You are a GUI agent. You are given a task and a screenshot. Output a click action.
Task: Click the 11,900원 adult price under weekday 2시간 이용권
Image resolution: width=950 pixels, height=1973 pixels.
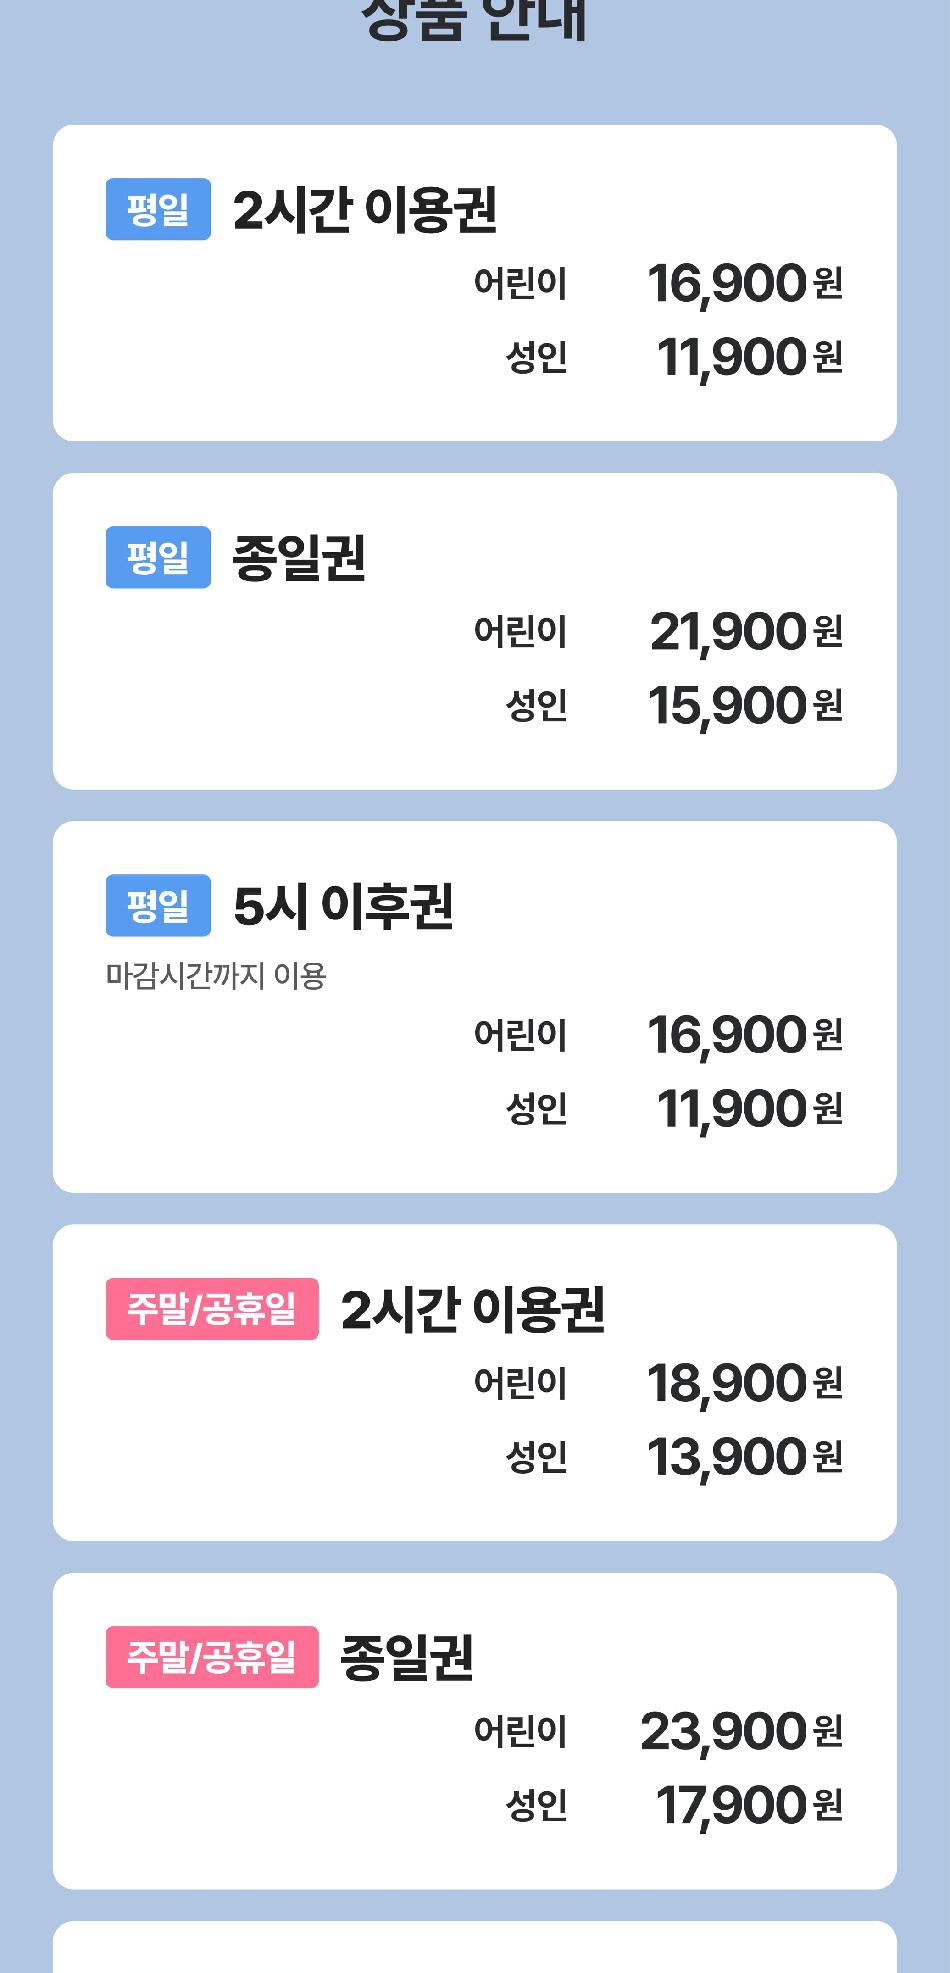point(748,357)
